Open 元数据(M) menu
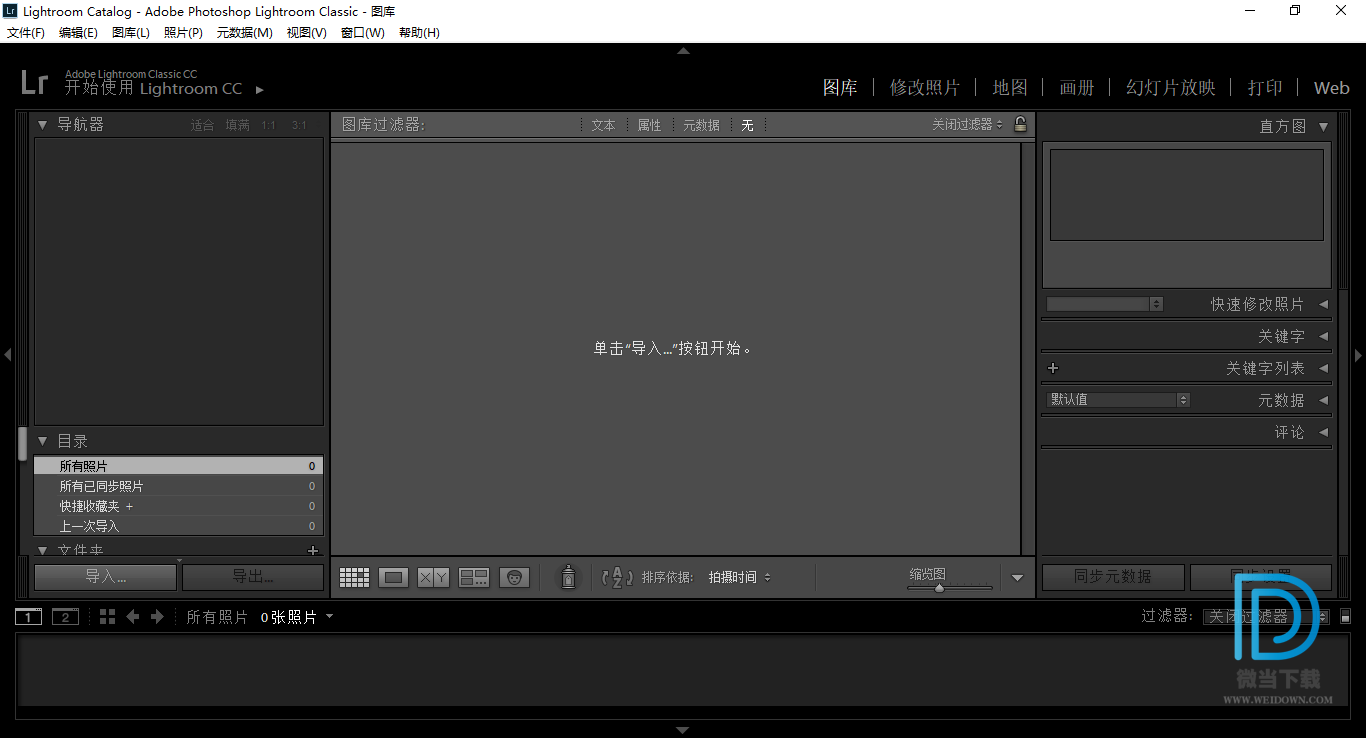1366x738 pixels. (244, 33)
